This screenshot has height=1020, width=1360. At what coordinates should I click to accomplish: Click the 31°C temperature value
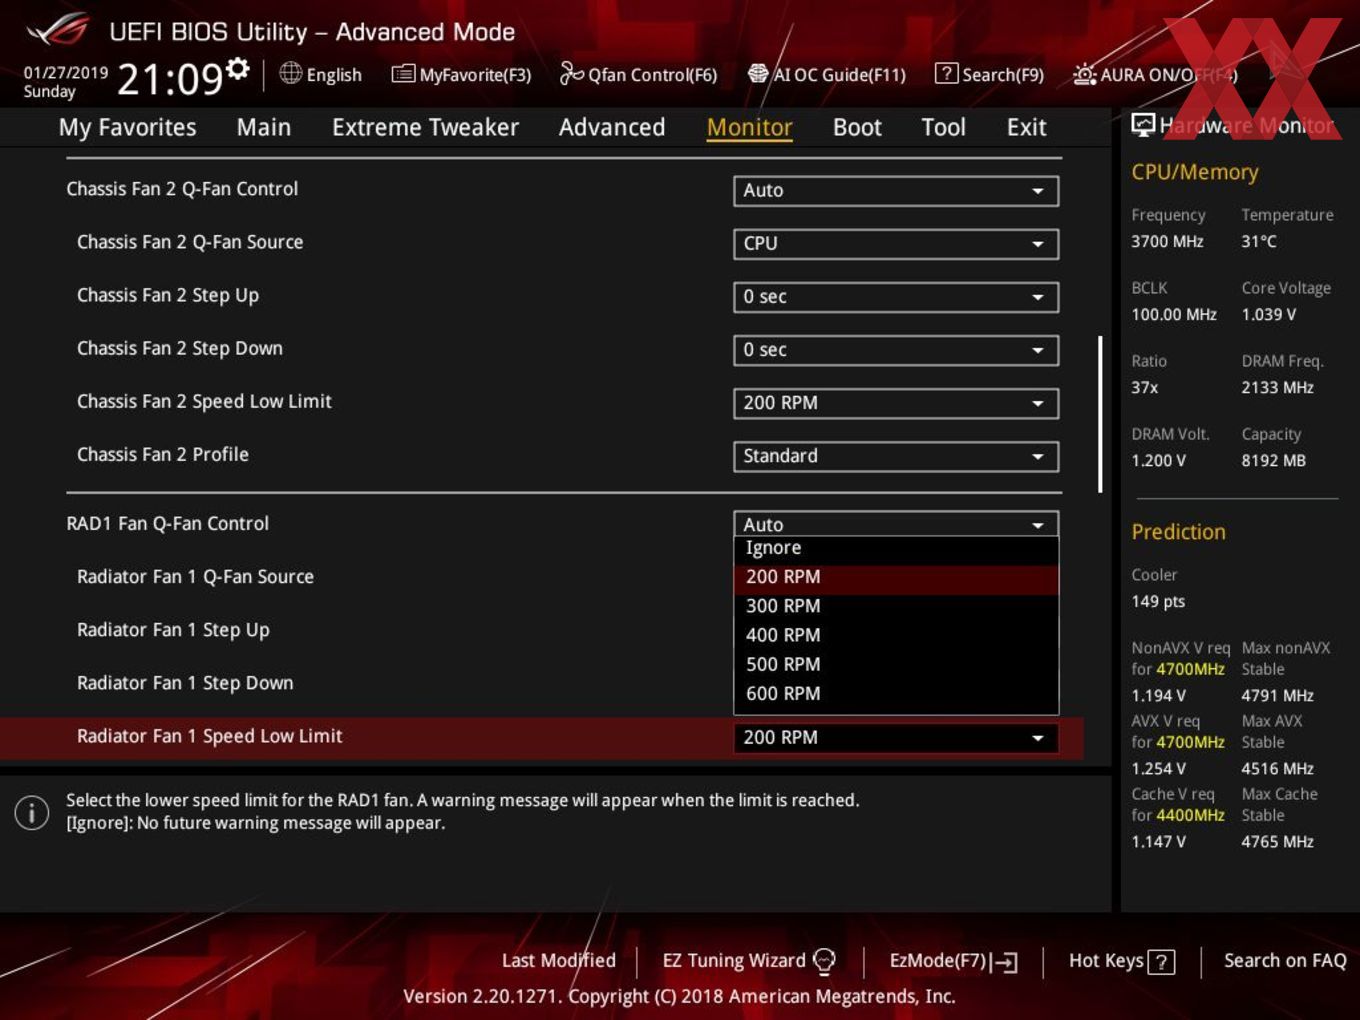coord(1259,242)
